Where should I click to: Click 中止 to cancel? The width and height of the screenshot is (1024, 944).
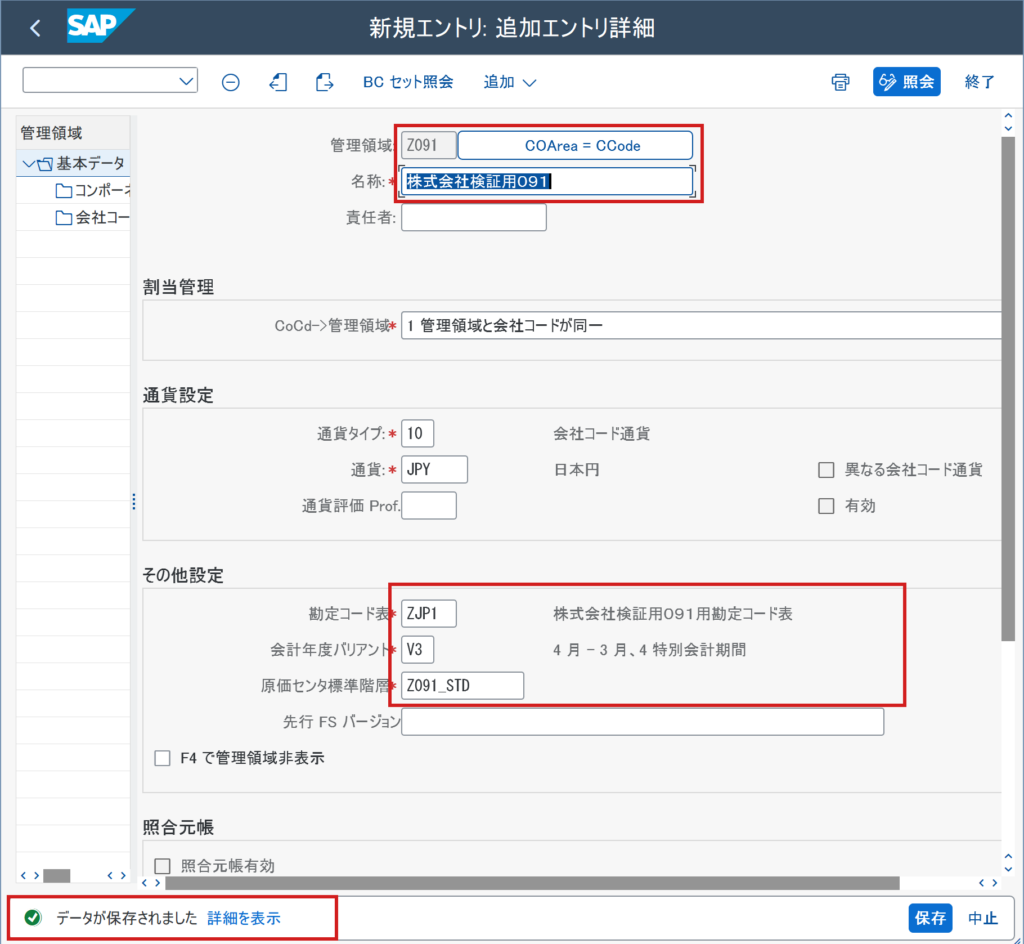[x=982, y=918]
